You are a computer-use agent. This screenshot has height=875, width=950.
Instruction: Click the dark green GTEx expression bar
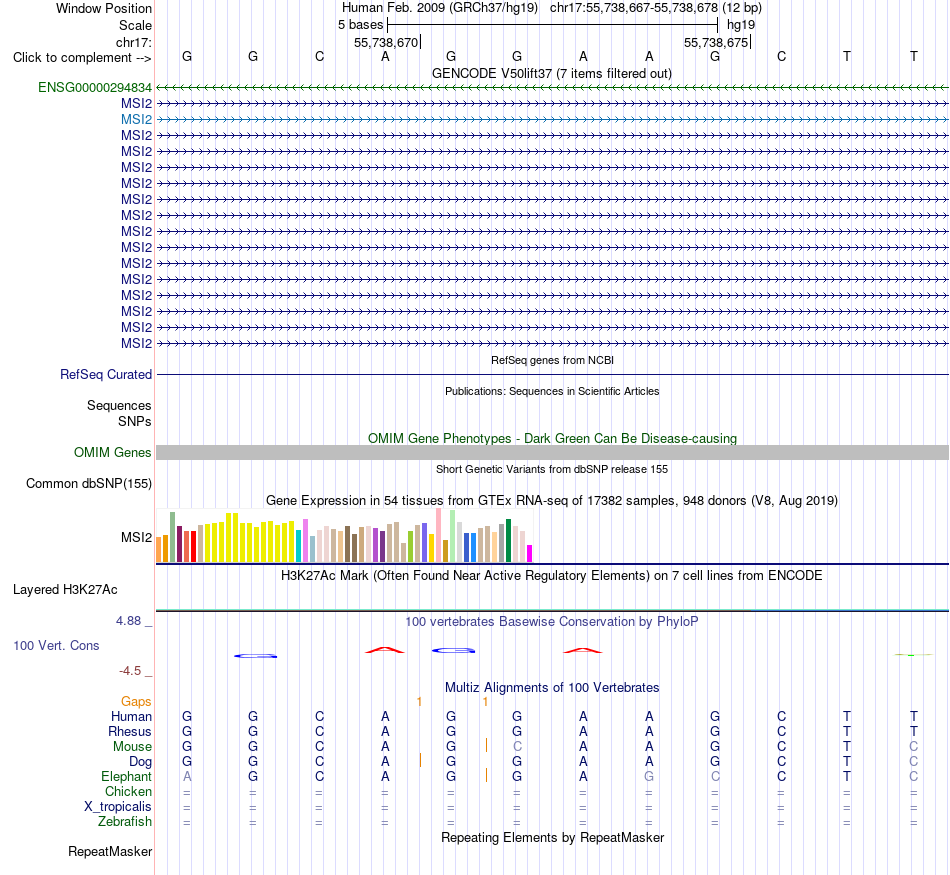tap(509, 541)
